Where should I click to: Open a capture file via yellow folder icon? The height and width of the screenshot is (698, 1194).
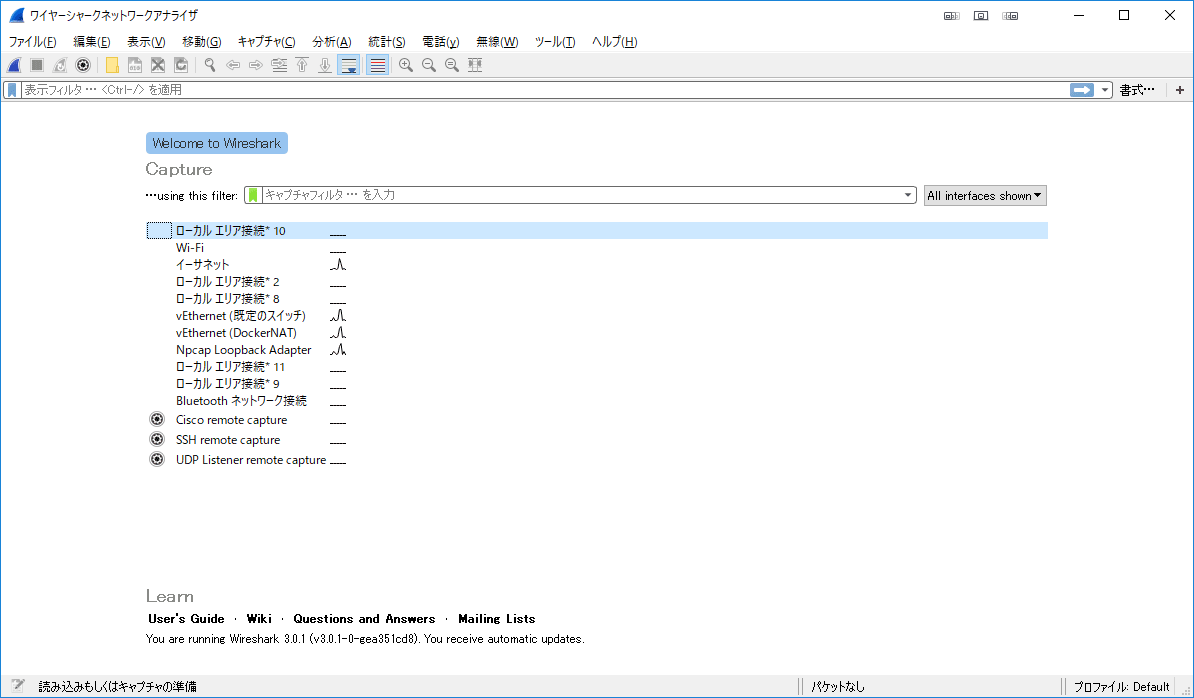(112, 65)
